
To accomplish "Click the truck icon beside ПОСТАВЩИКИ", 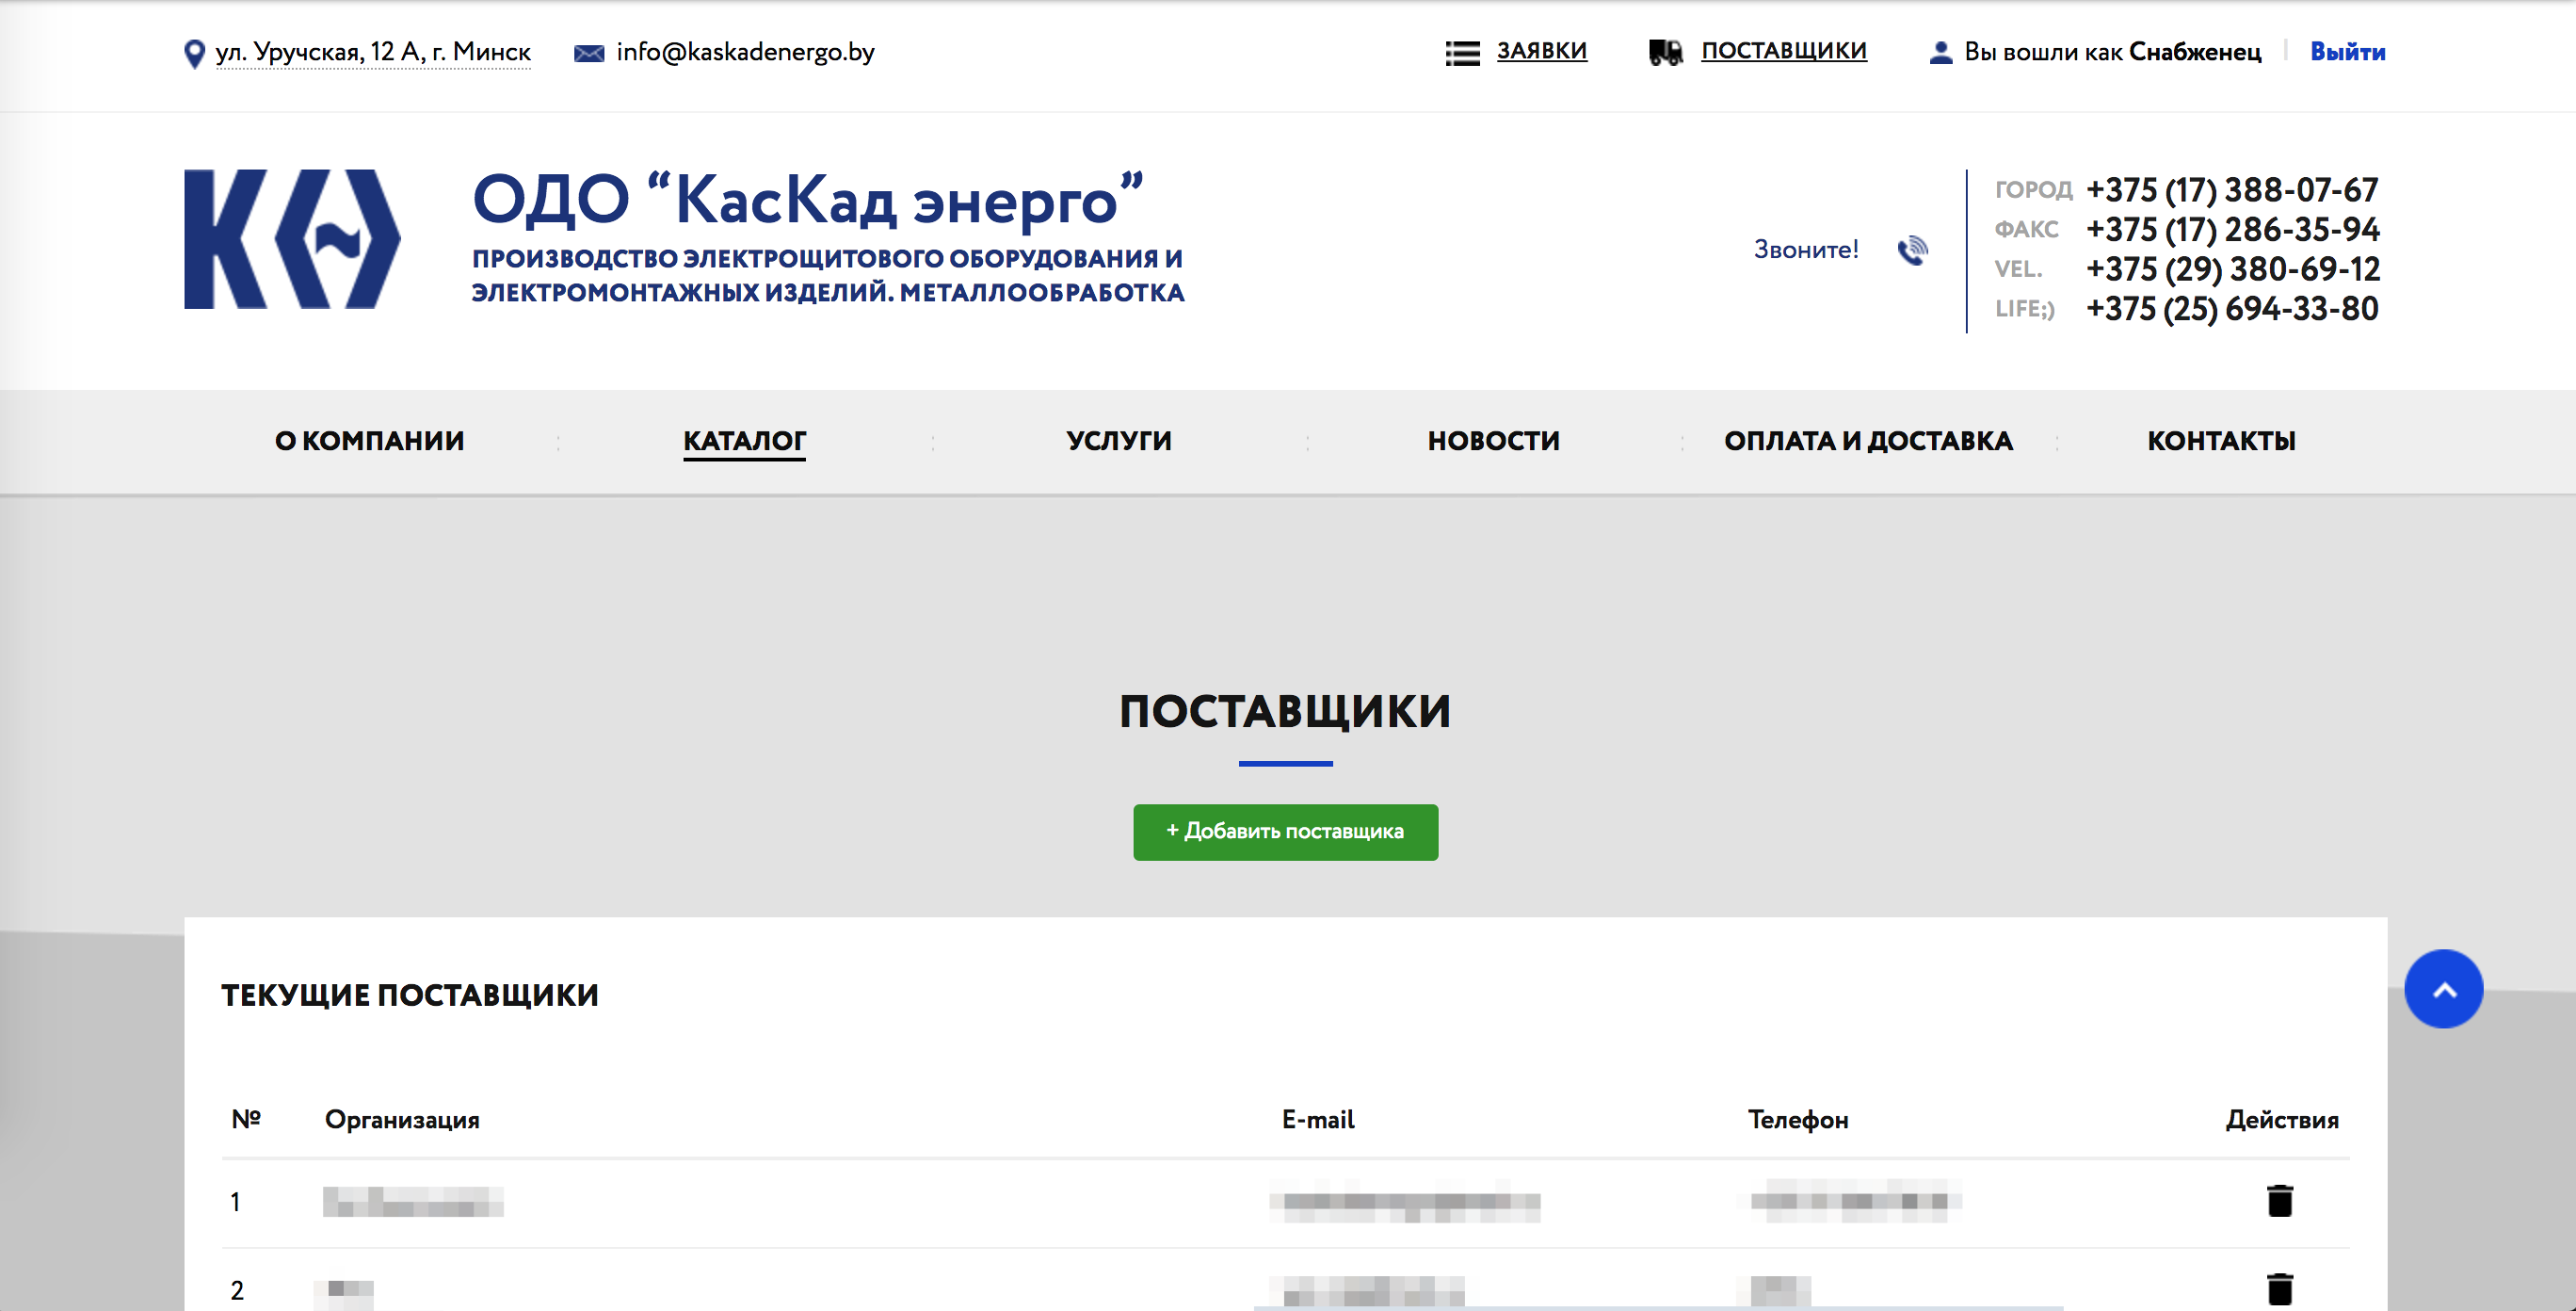I will [x=1666, y=52].
